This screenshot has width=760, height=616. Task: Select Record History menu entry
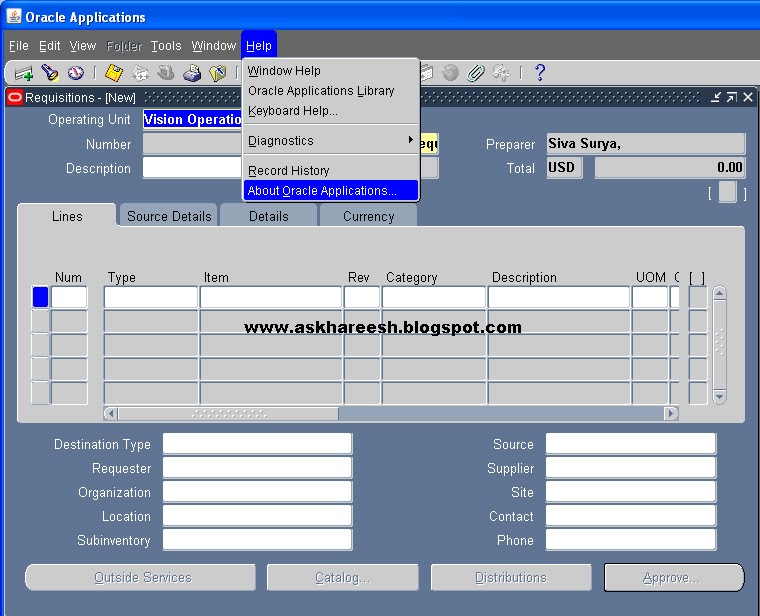pyautogui.click(x=331, y=171)
